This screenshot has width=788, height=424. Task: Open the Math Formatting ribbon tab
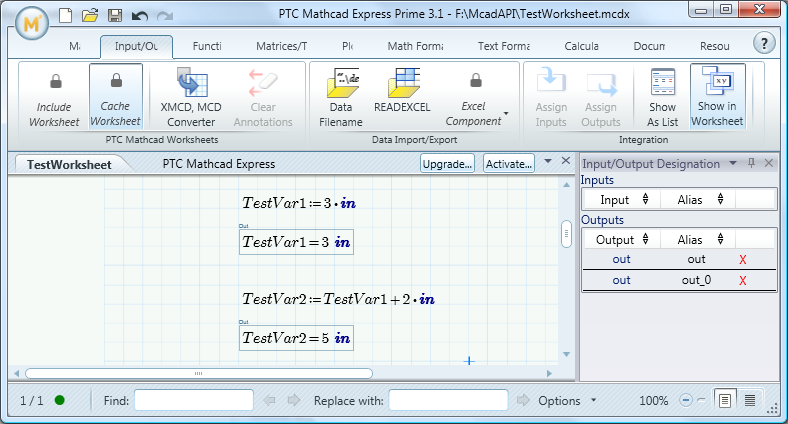[416, 46]
